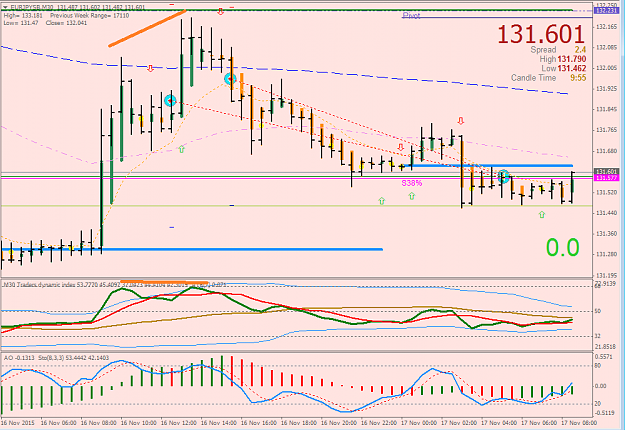Select the green up arrow under the 16 Nov 12:00 candles
The image size is (625, 430).
tap(182, 149)
